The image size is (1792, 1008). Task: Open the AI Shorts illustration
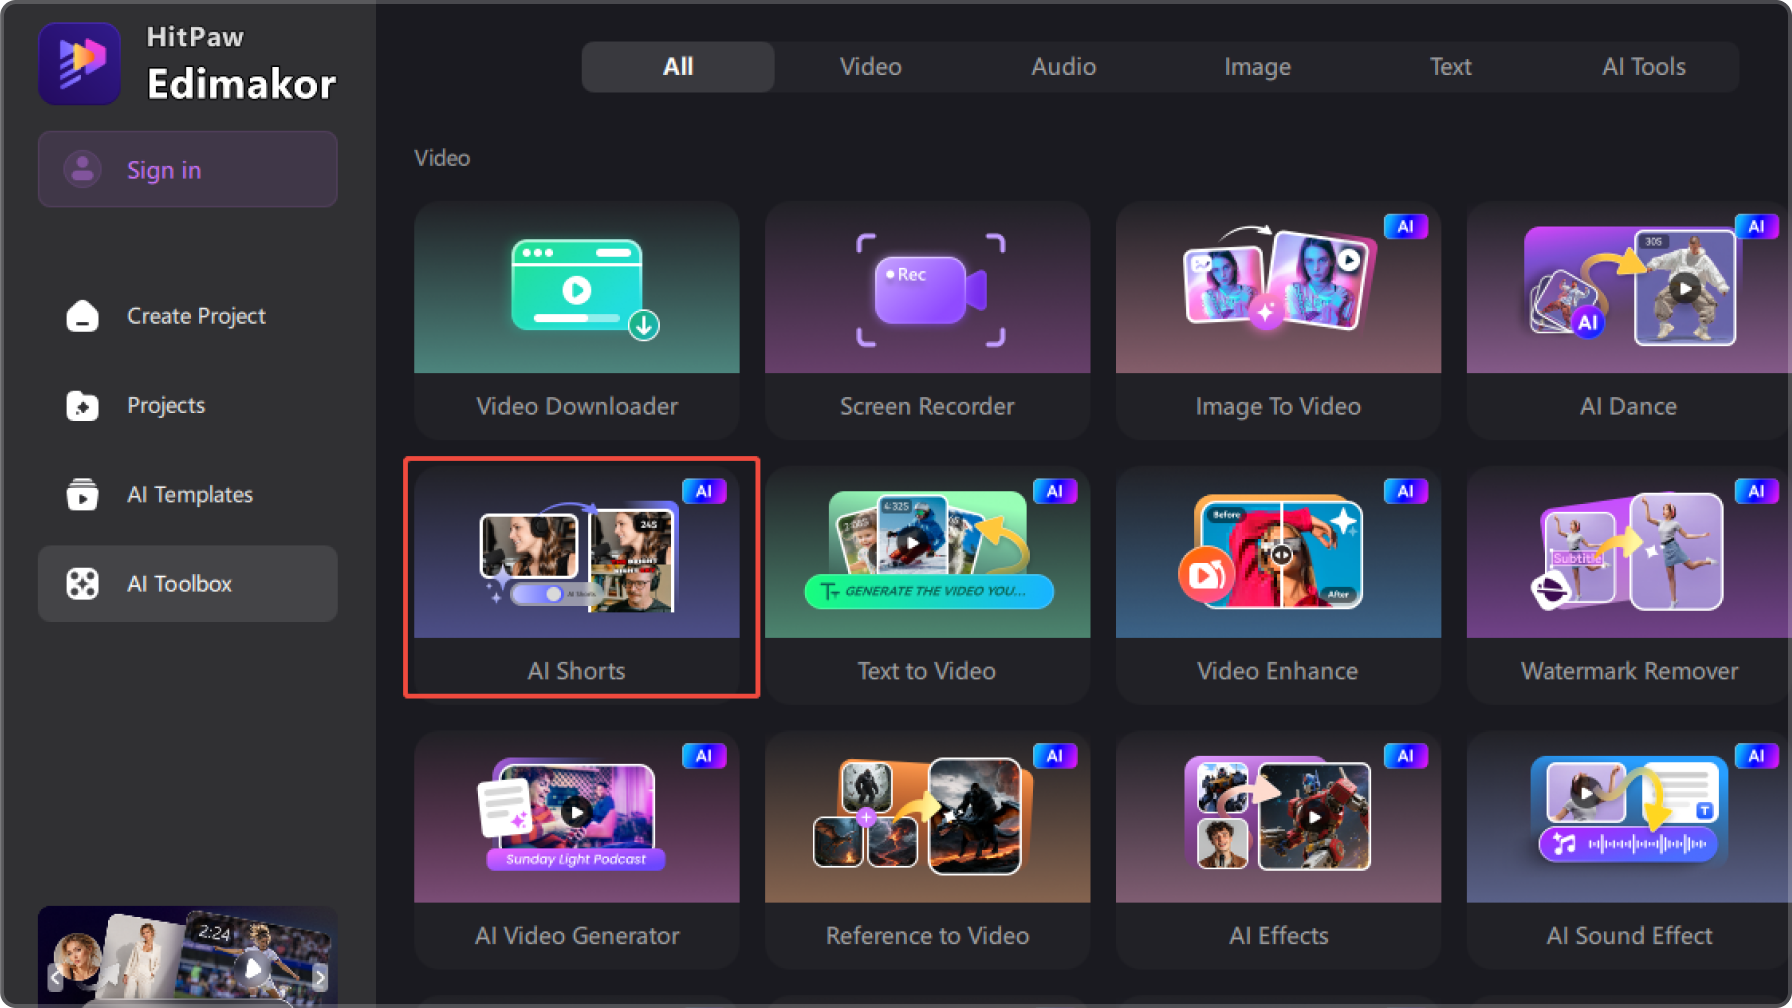pos(578,558)
